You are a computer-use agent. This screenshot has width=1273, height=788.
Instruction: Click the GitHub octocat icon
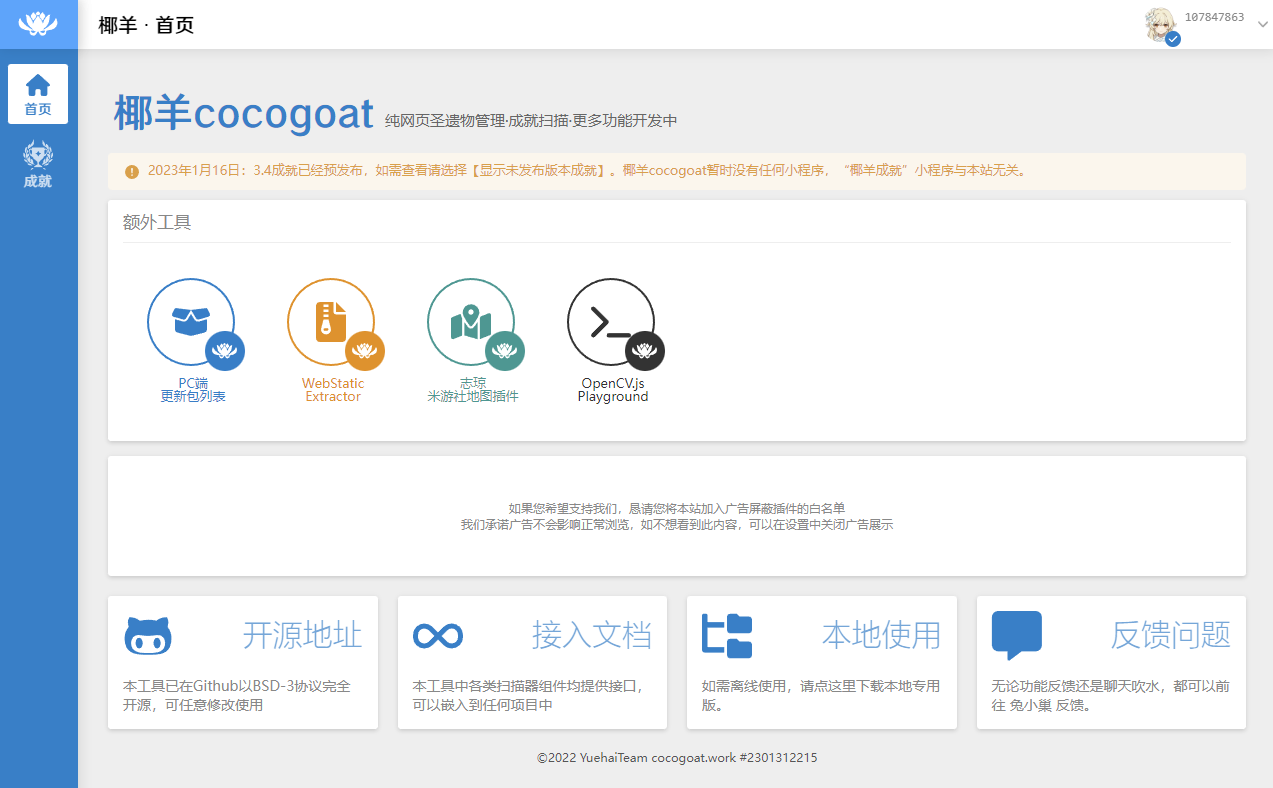pos(148,636)
